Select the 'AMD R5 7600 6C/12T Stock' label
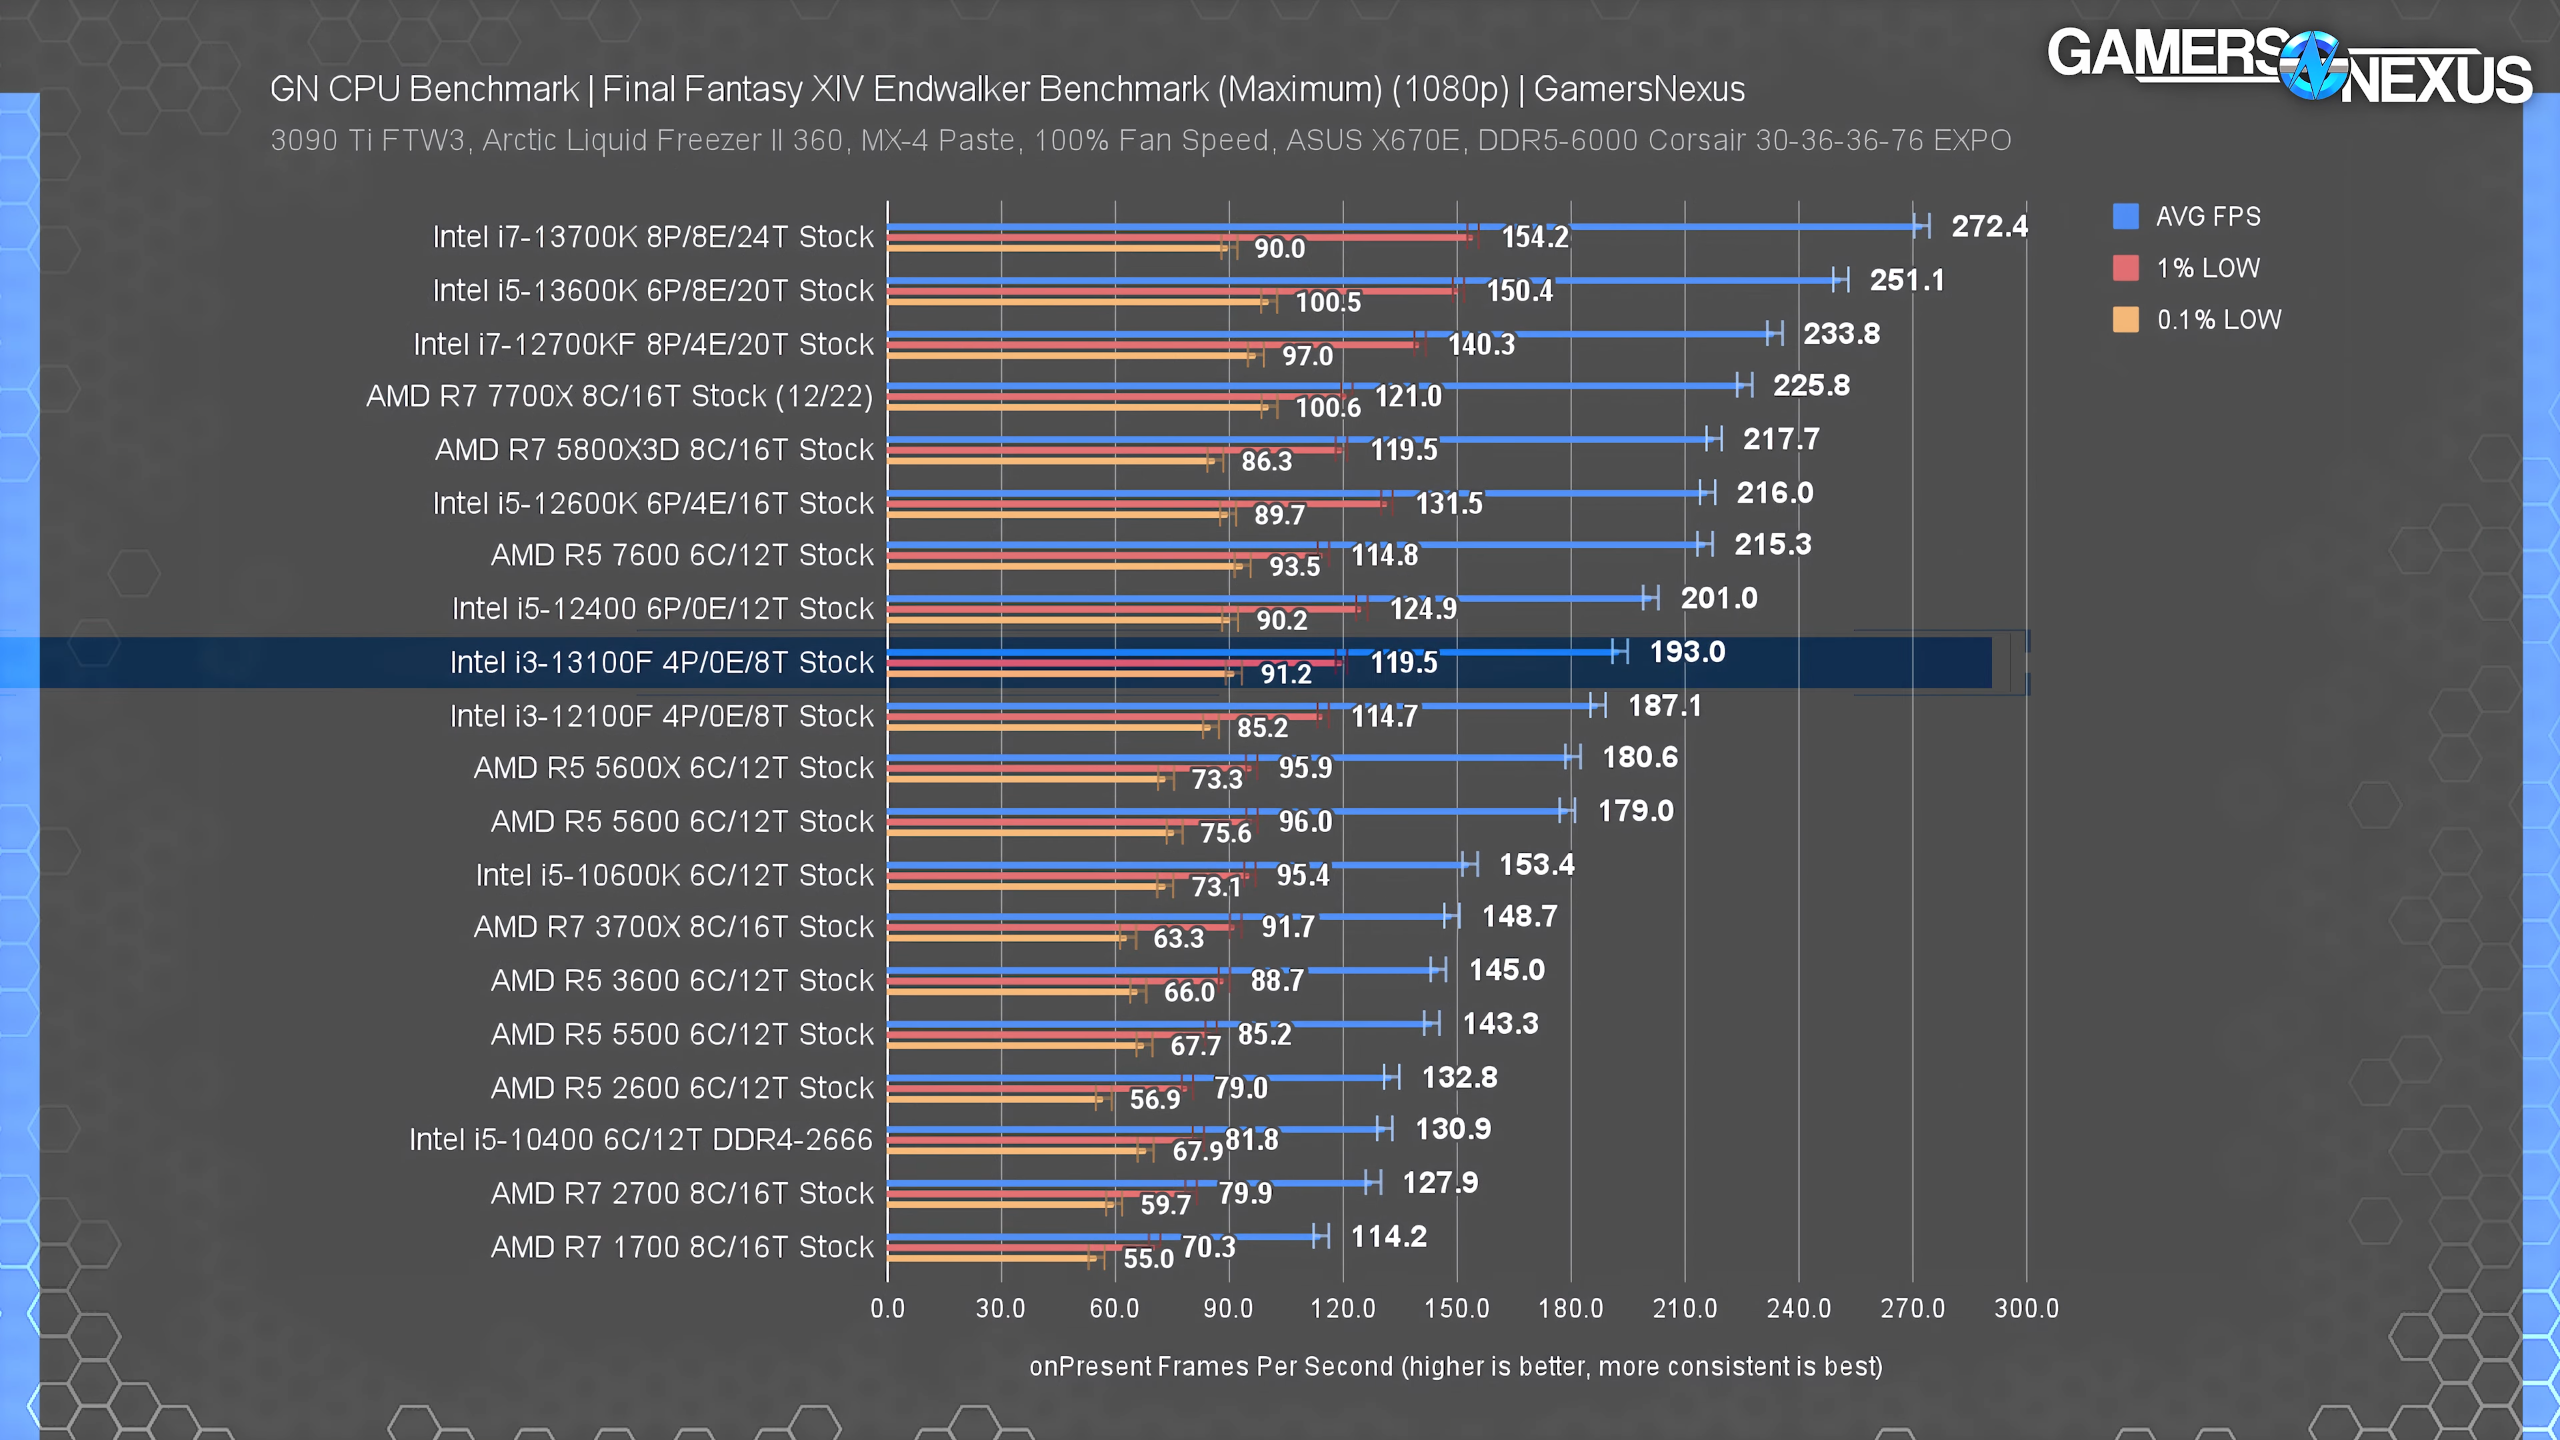Image resolution: width=2560 pixels, height=1440 pixels. coord(682,556)
